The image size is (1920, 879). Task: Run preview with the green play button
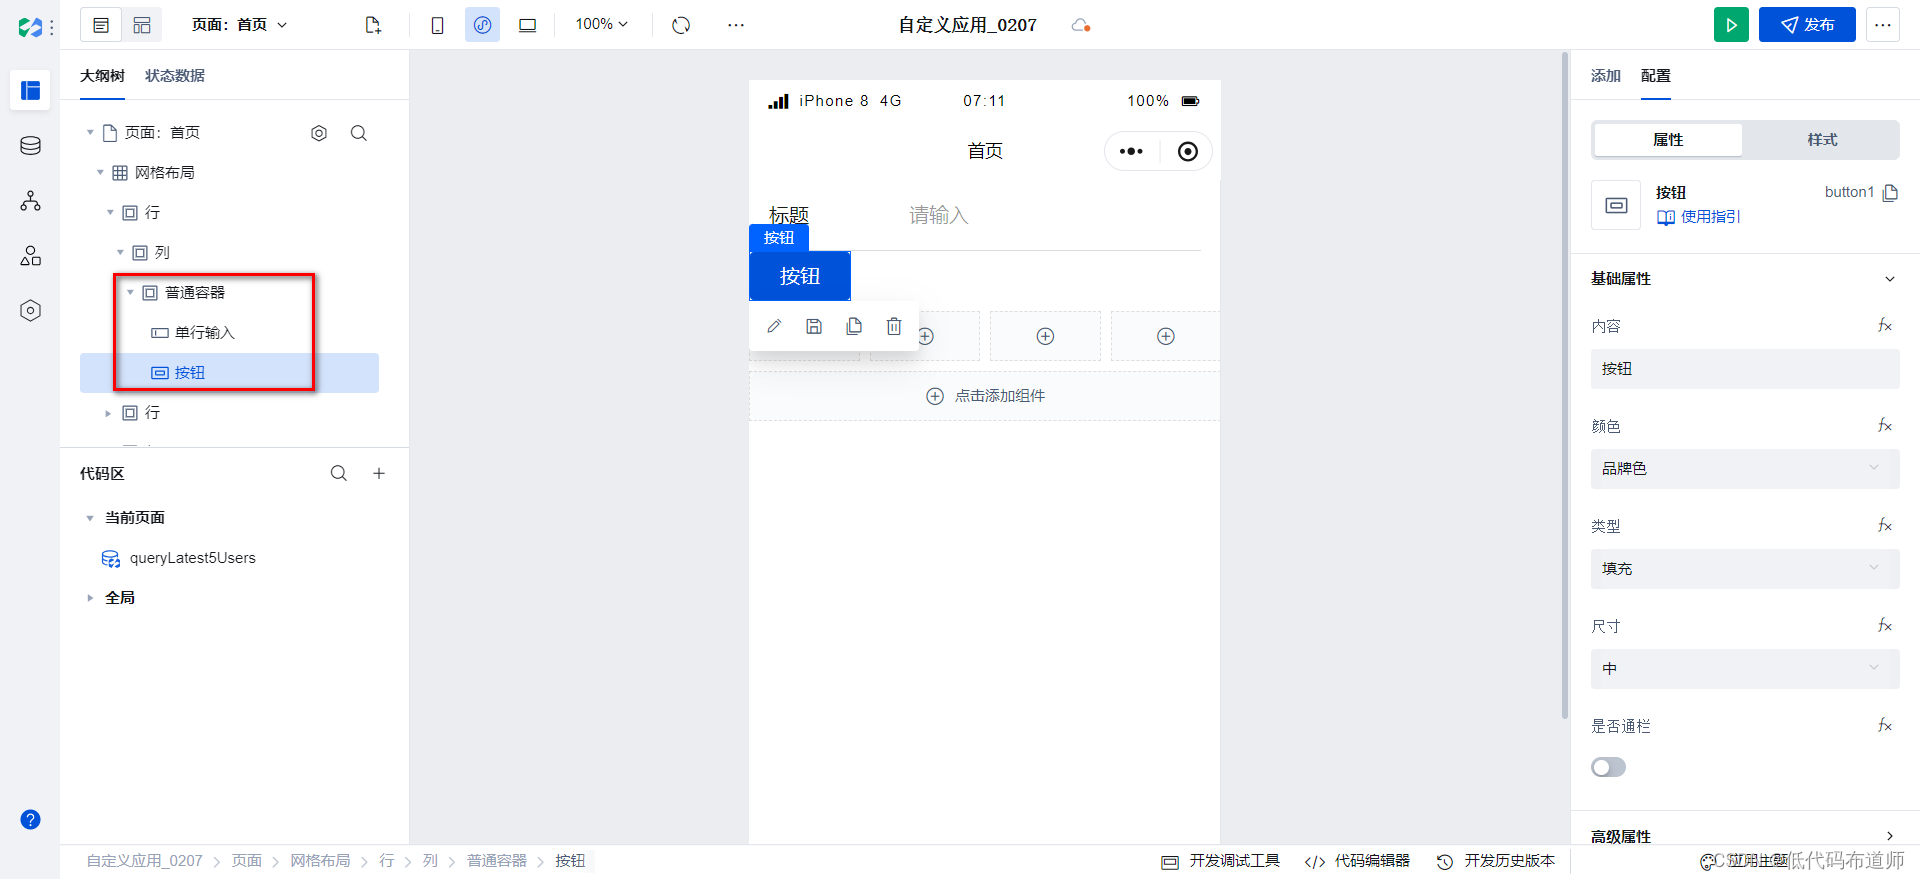tap(1731, 25)
